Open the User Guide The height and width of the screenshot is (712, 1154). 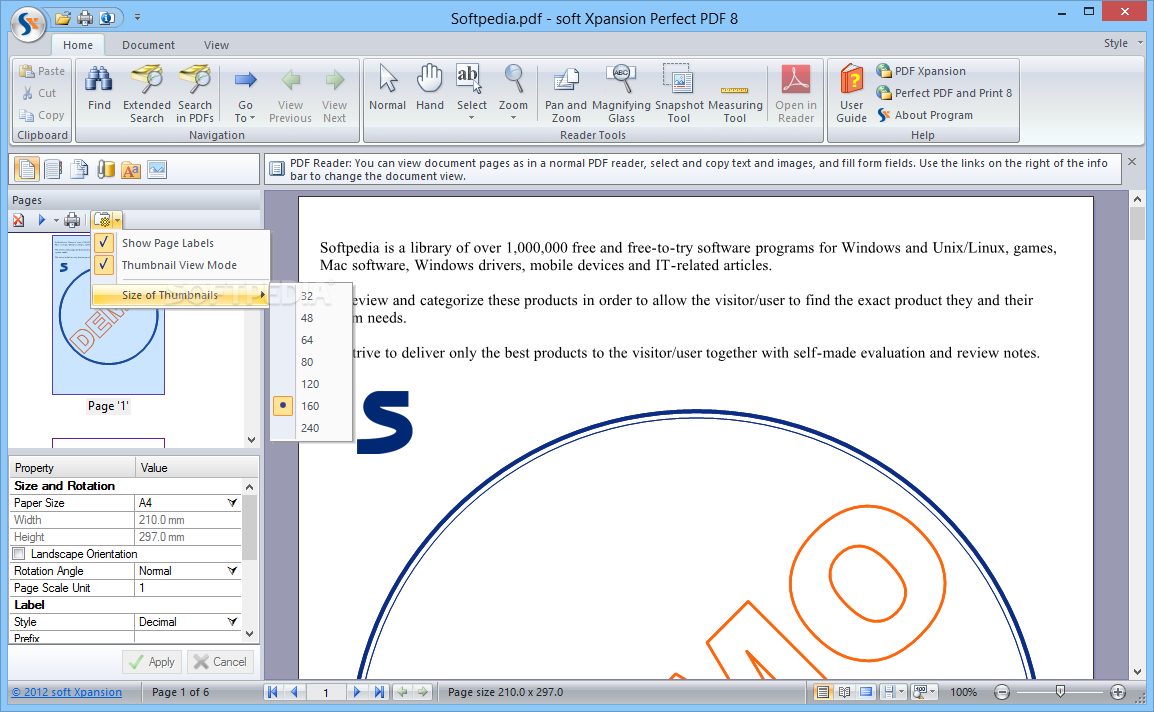pyautogui.click(x=852, y=94)
